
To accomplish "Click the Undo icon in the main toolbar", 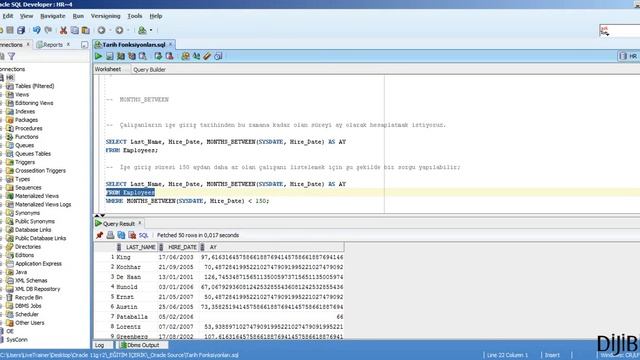I will [37, 30].
